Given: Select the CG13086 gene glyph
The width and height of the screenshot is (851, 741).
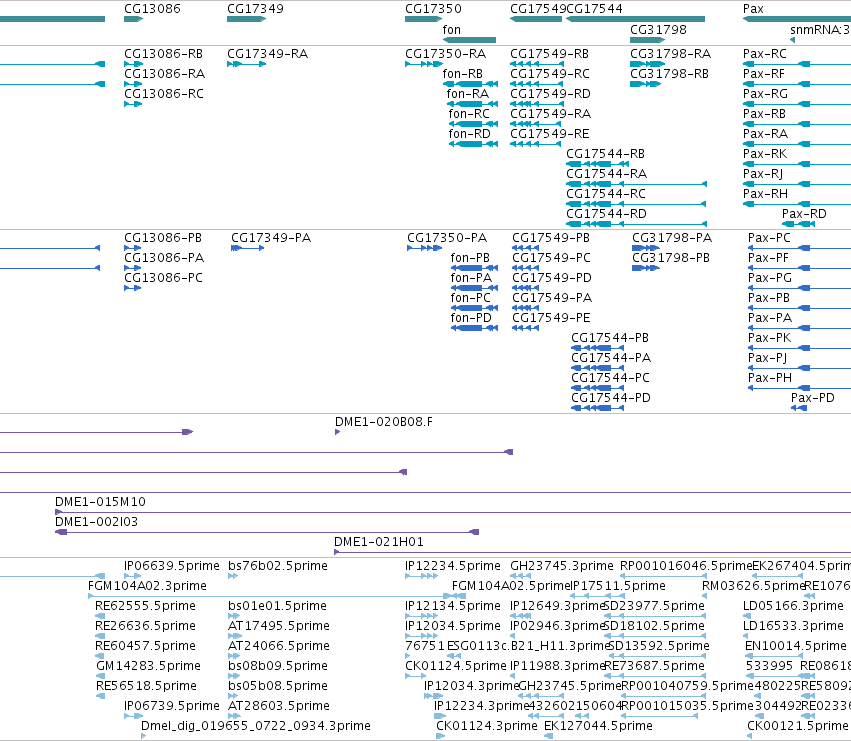Looking at the screenshot, I should click(133, 19).
